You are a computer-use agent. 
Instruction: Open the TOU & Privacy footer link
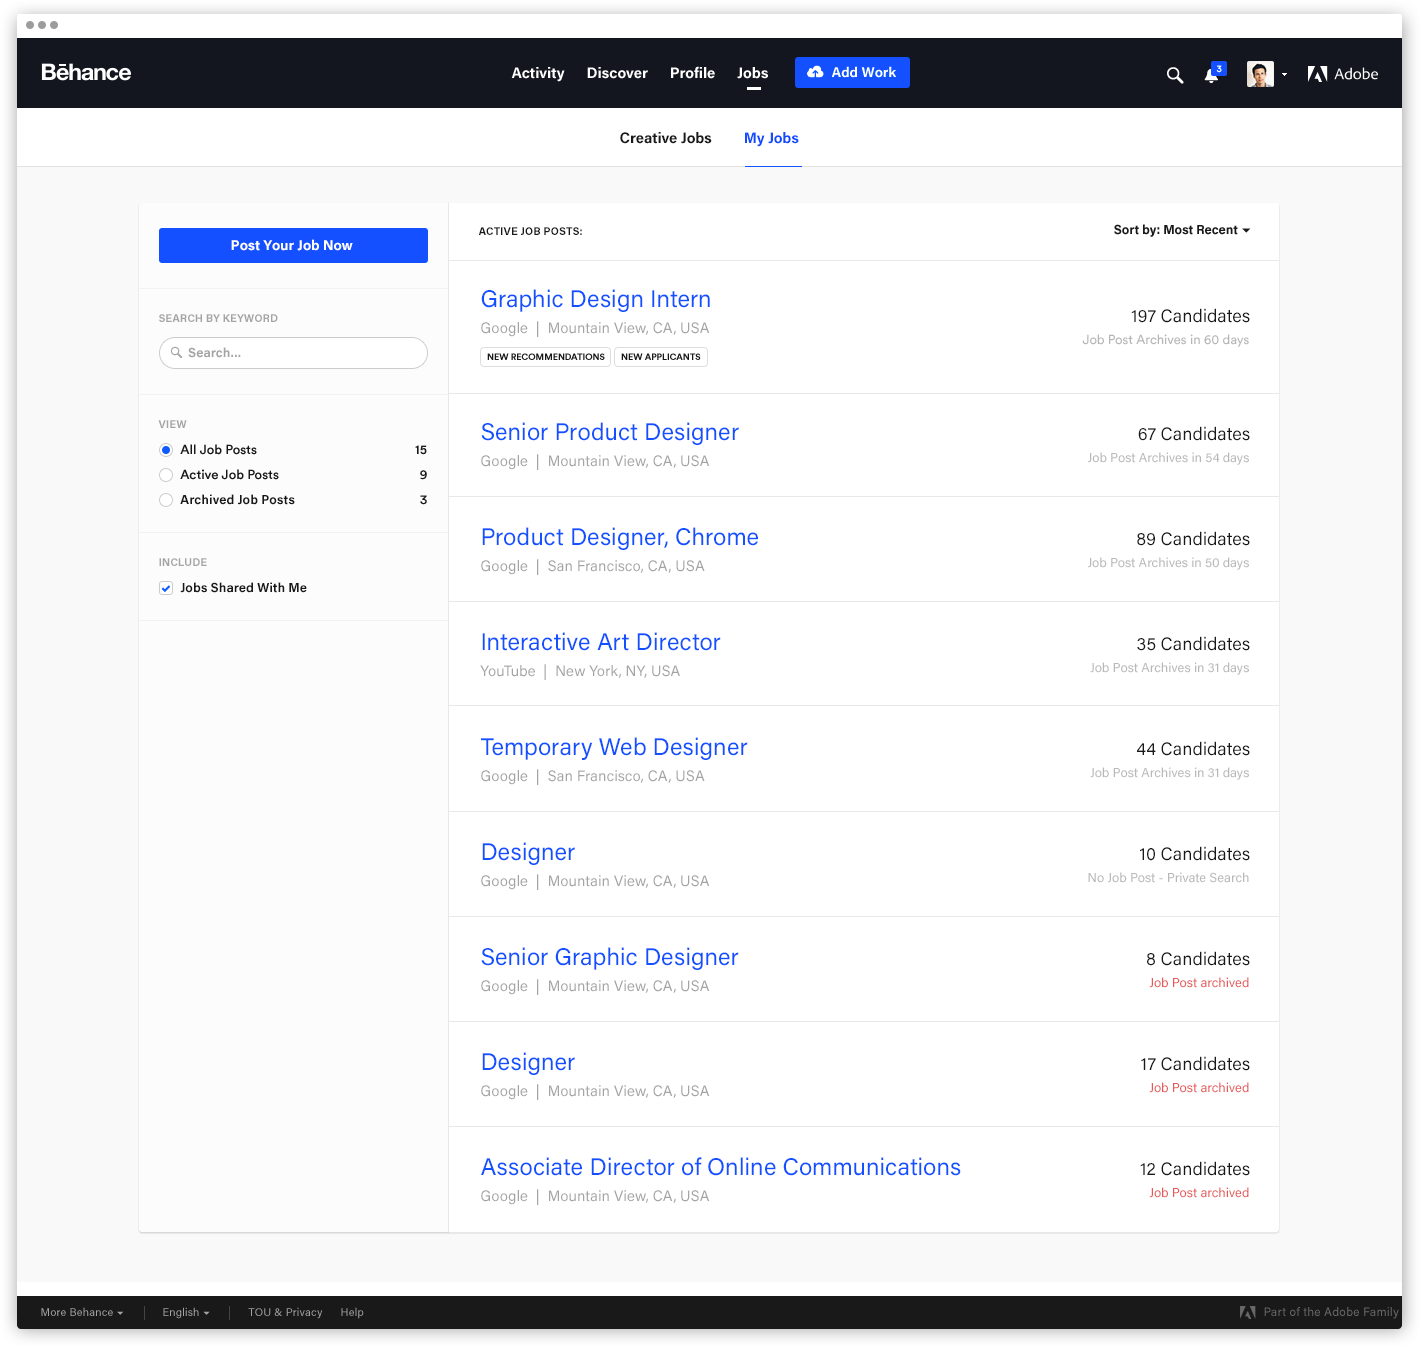click(285, 1312)
